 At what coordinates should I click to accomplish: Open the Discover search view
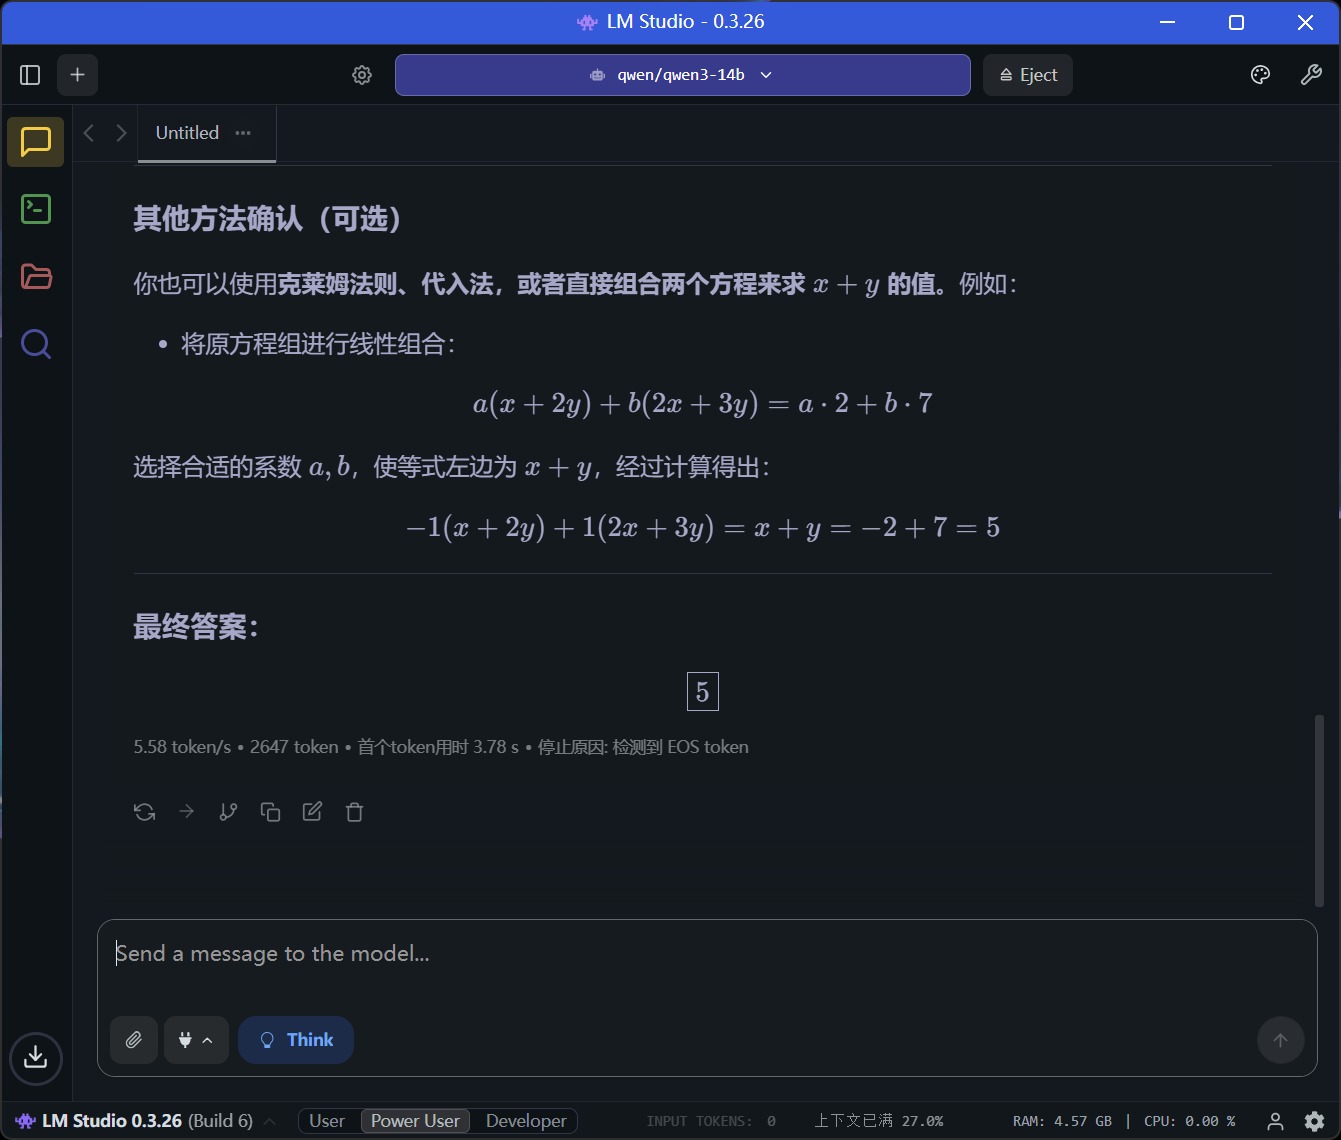pos(36,345)
